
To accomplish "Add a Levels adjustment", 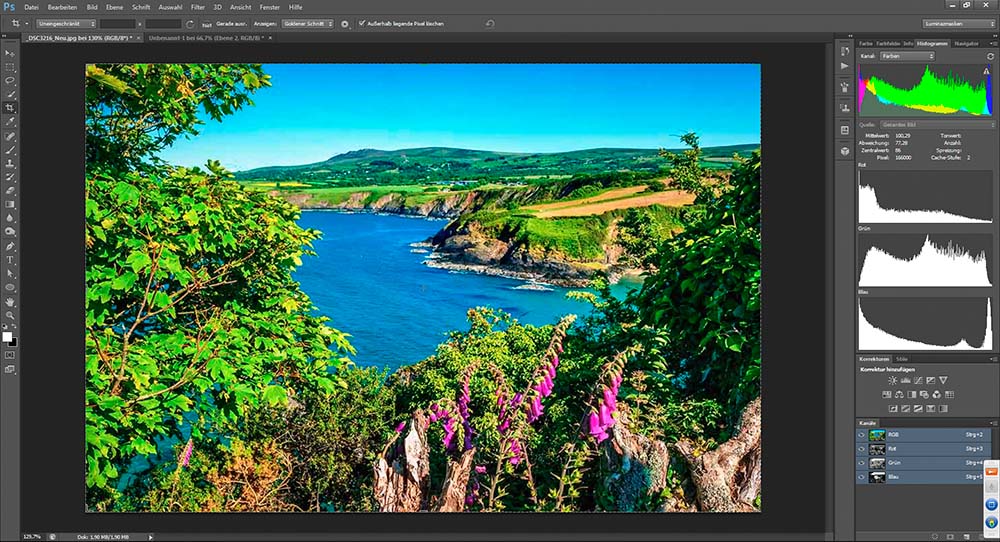I will pyautogui.click(x=905, y=381).
